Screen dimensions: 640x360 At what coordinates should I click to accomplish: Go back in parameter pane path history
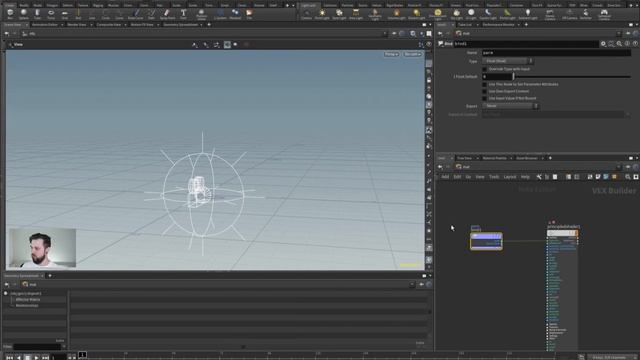click(440, 33)
